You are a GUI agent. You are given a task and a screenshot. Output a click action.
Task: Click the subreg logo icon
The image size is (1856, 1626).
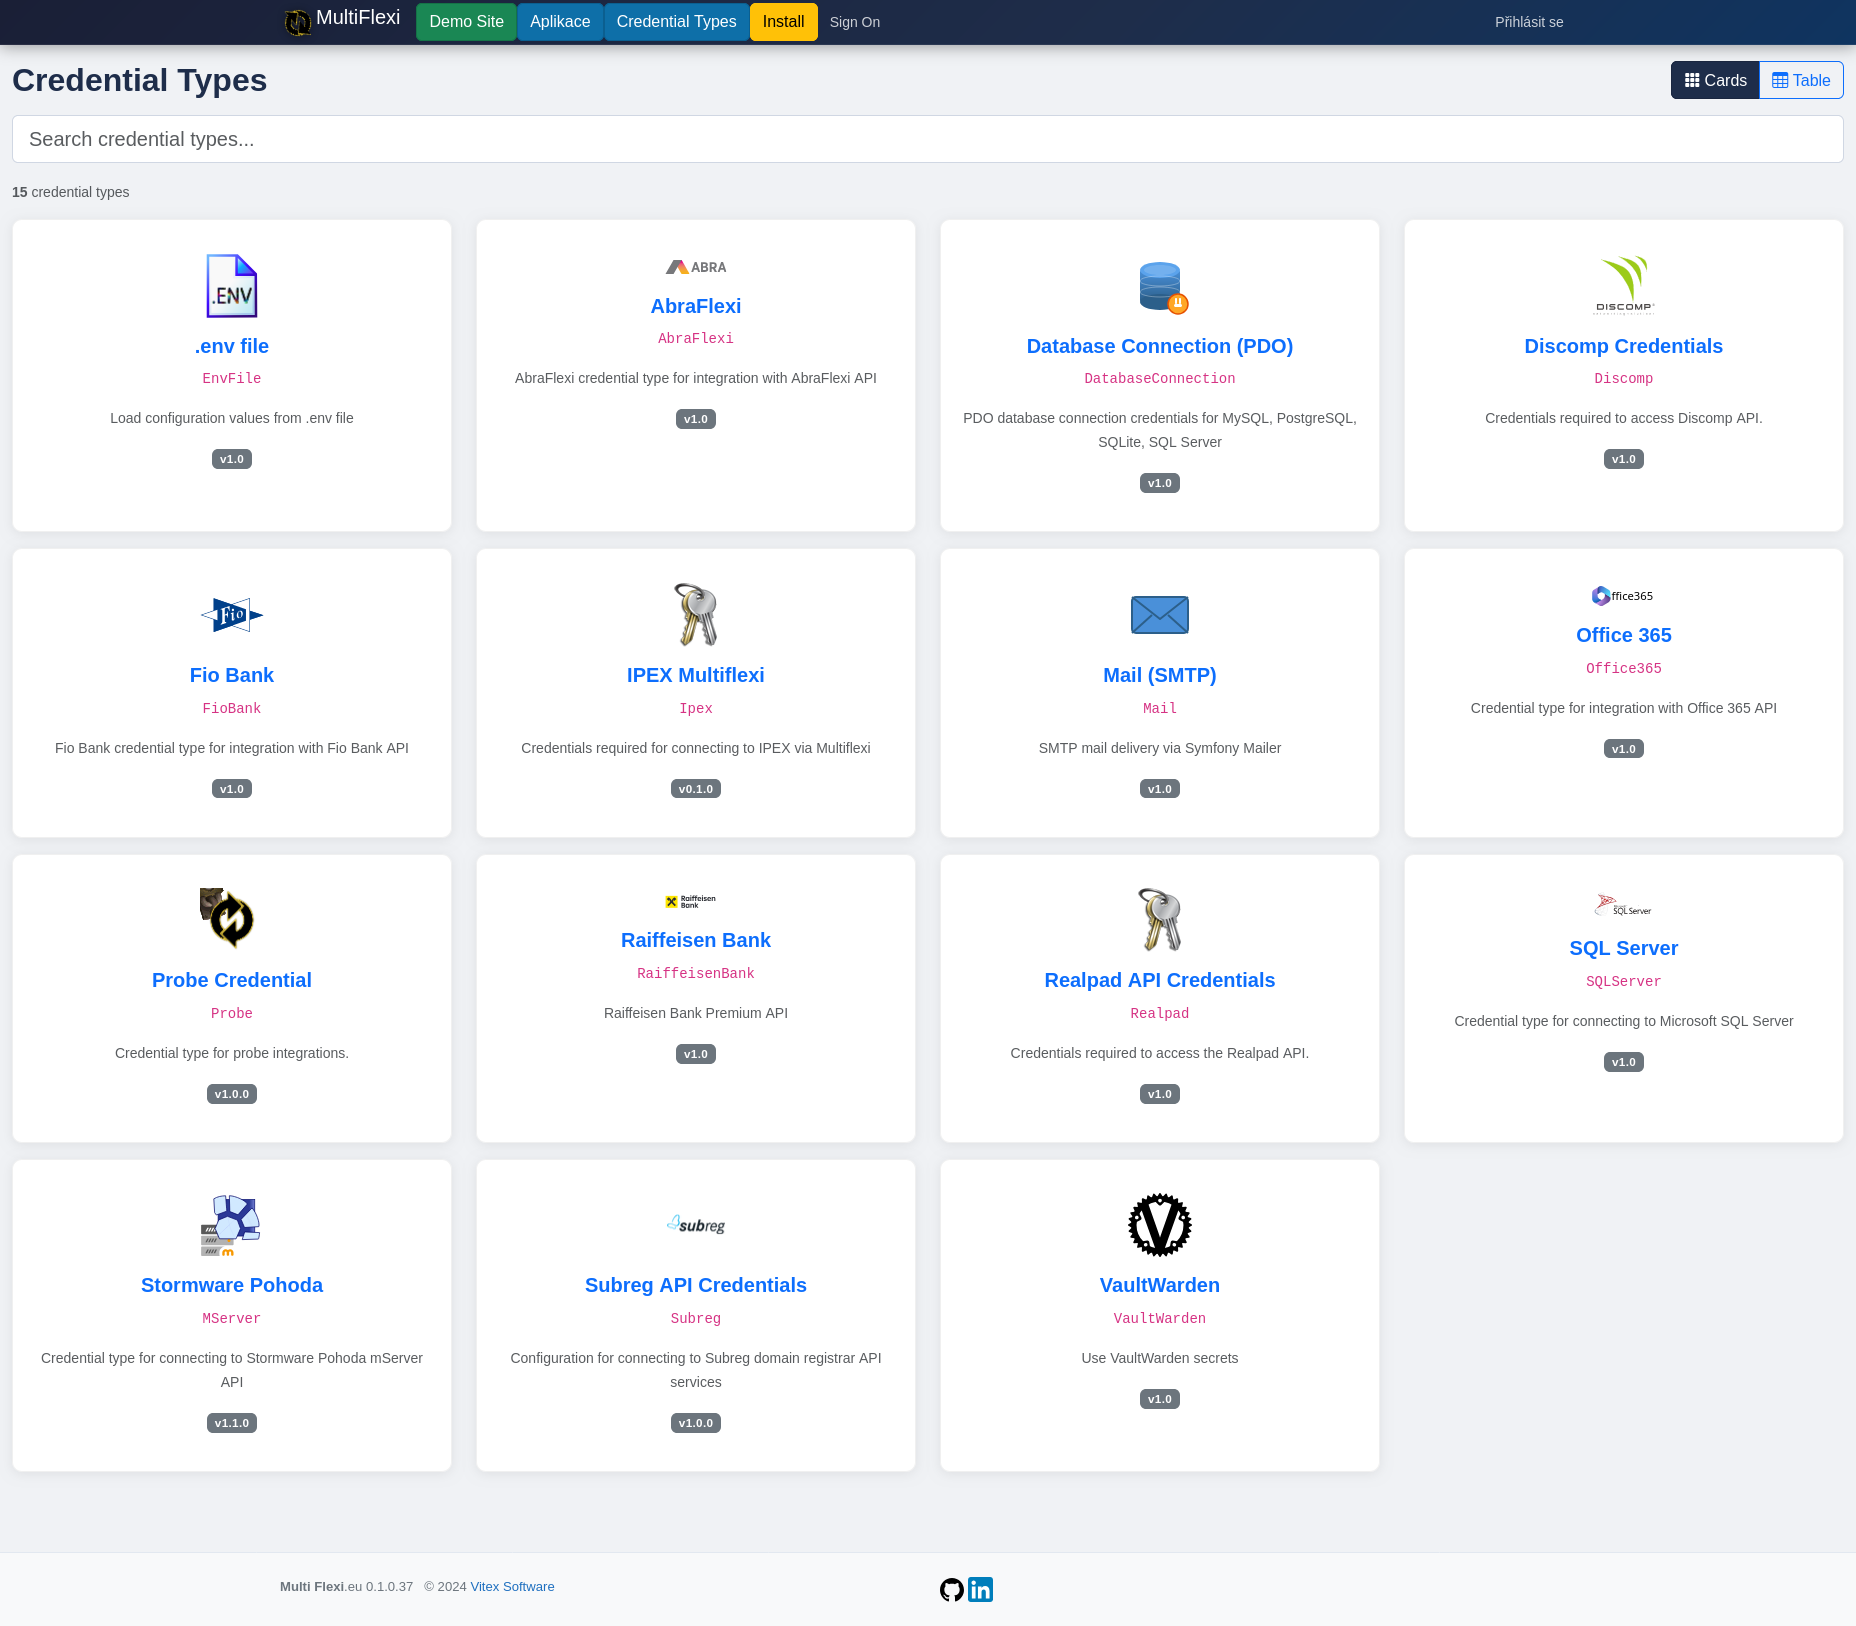click(x=696, y=1225)
